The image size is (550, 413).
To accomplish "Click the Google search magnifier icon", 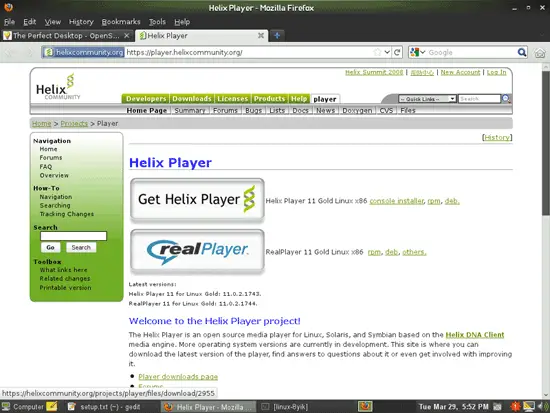I will point(522,52).
